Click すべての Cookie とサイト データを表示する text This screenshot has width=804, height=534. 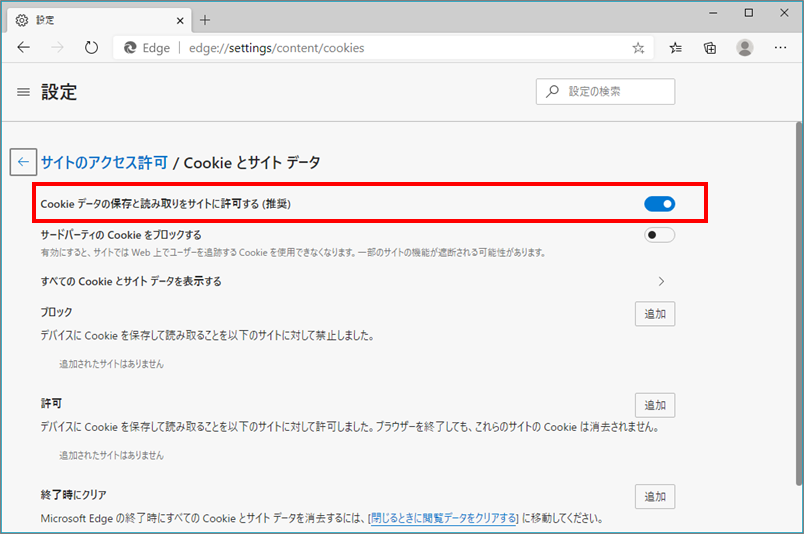coord(131,281)
